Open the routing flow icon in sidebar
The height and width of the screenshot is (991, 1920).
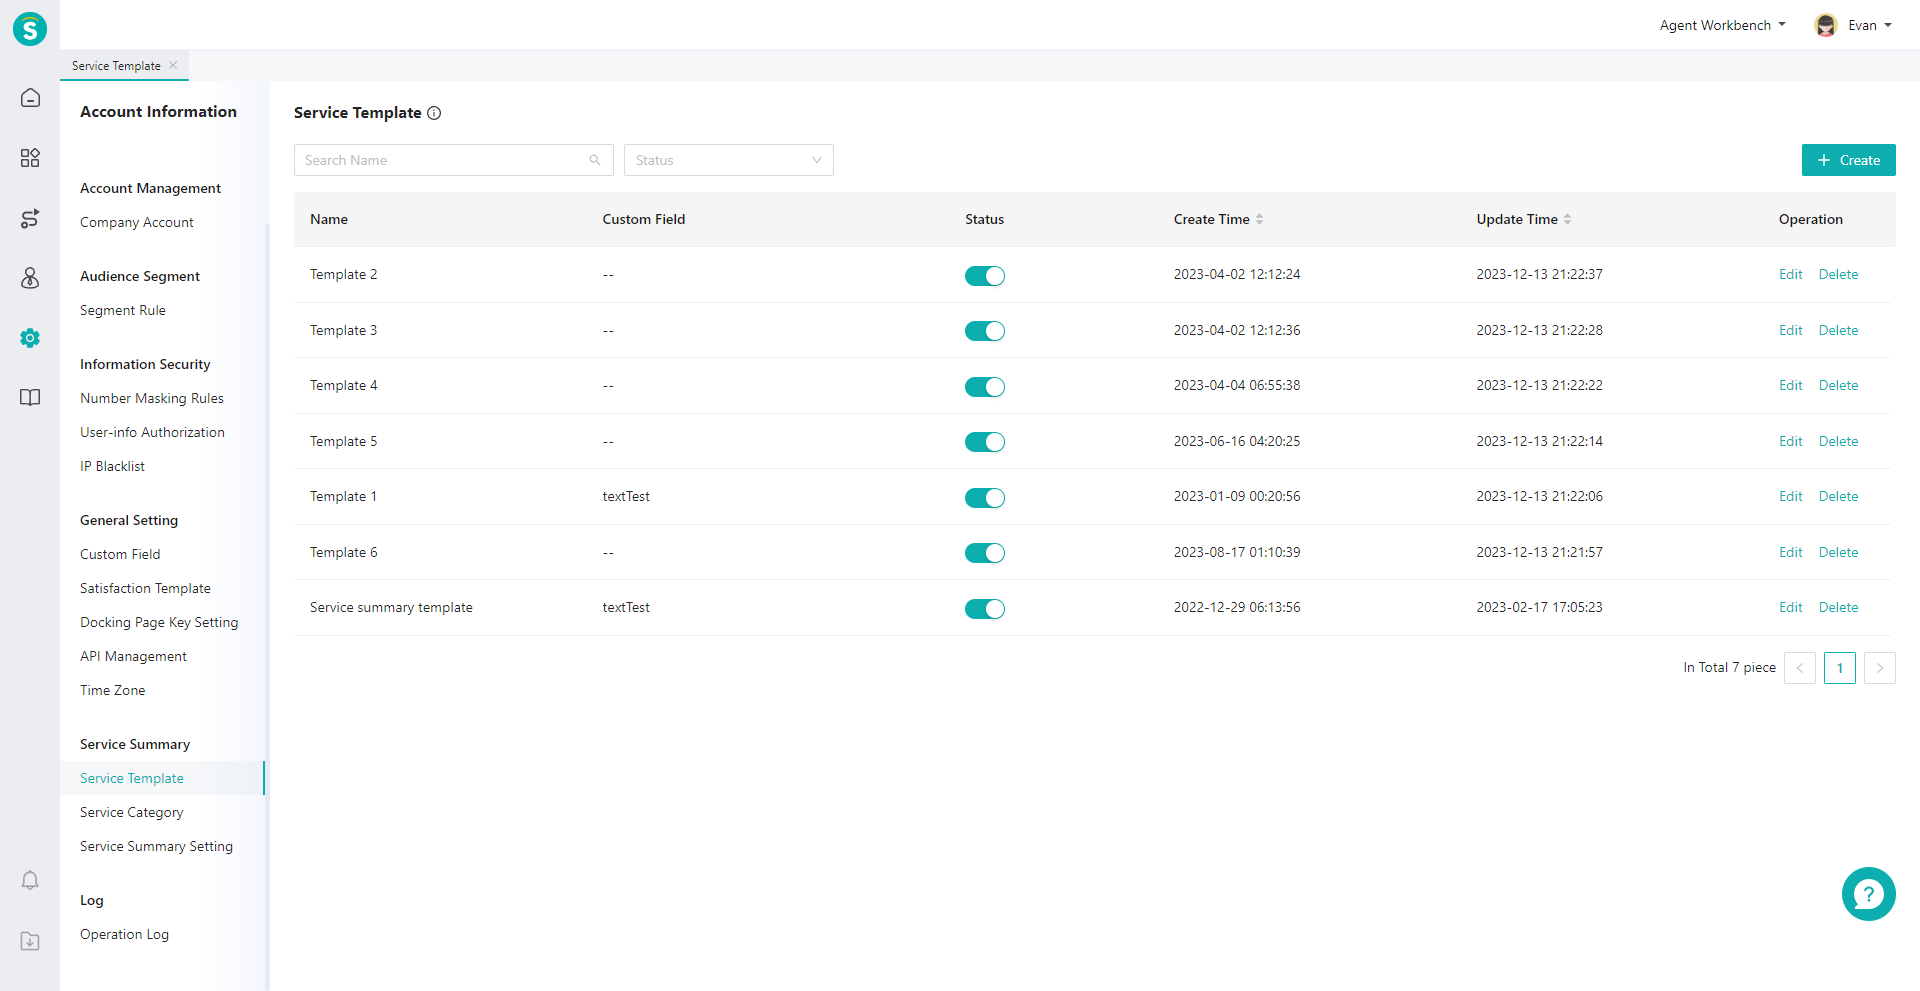tap(30, 218)
